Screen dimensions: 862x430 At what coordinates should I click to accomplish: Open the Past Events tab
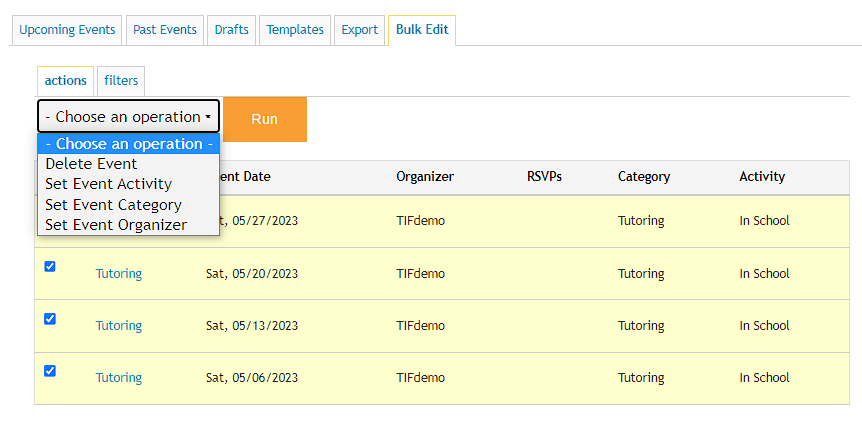coord(165,30)
